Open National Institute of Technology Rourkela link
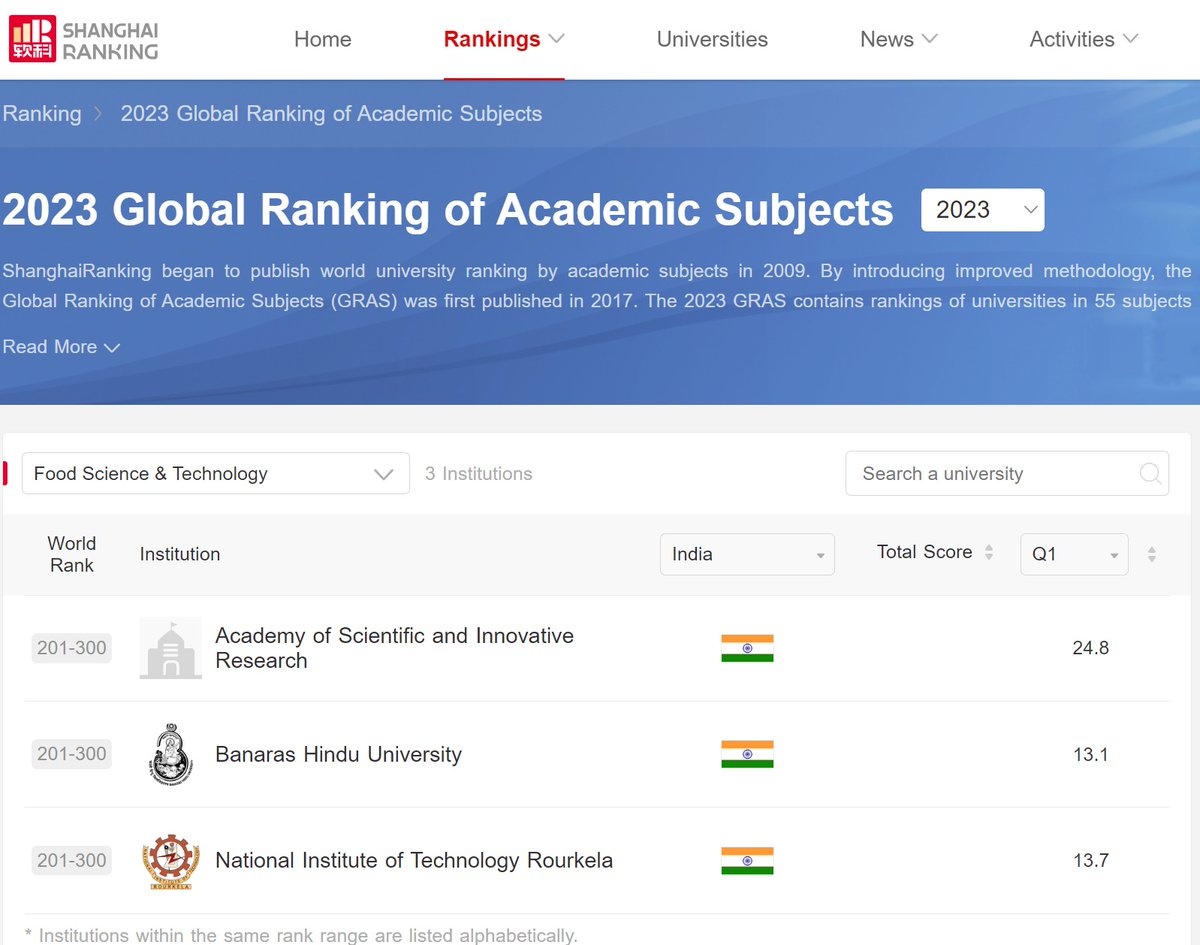1200x945 pixels. [x=414, y=860]
